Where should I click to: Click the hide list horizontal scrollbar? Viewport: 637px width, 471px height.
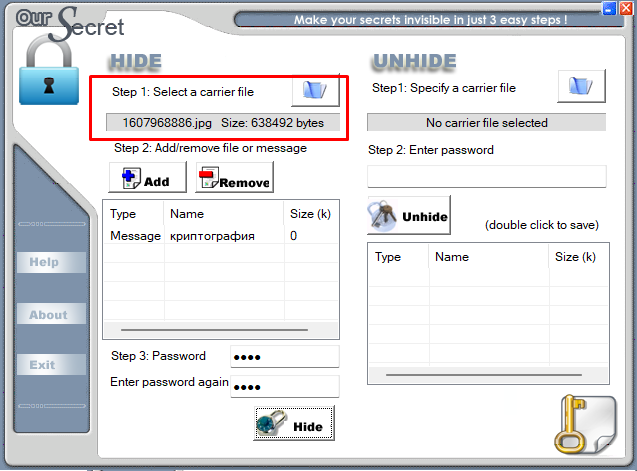pyautogui.click(x=221, y=330)
